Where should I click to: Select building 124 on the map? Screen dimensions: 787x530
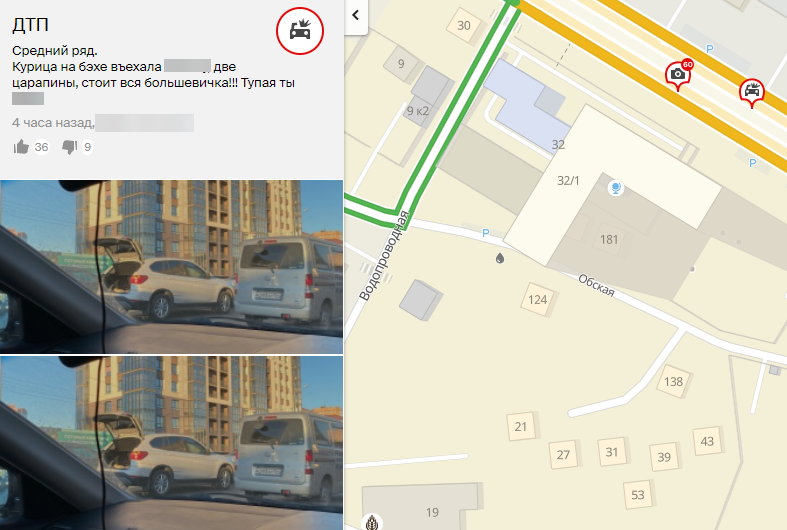(x=537, y=300)
